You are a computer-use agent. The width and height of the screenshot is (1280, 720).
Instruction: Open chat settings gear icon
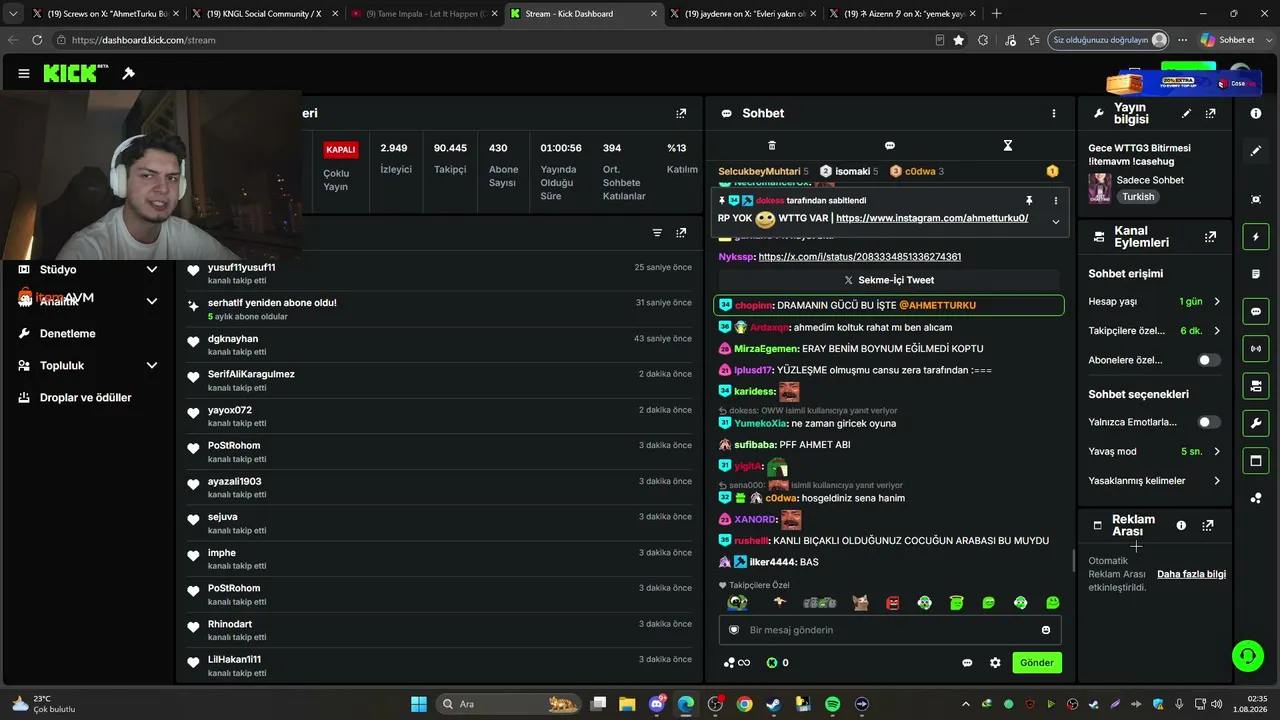point(995,662)
